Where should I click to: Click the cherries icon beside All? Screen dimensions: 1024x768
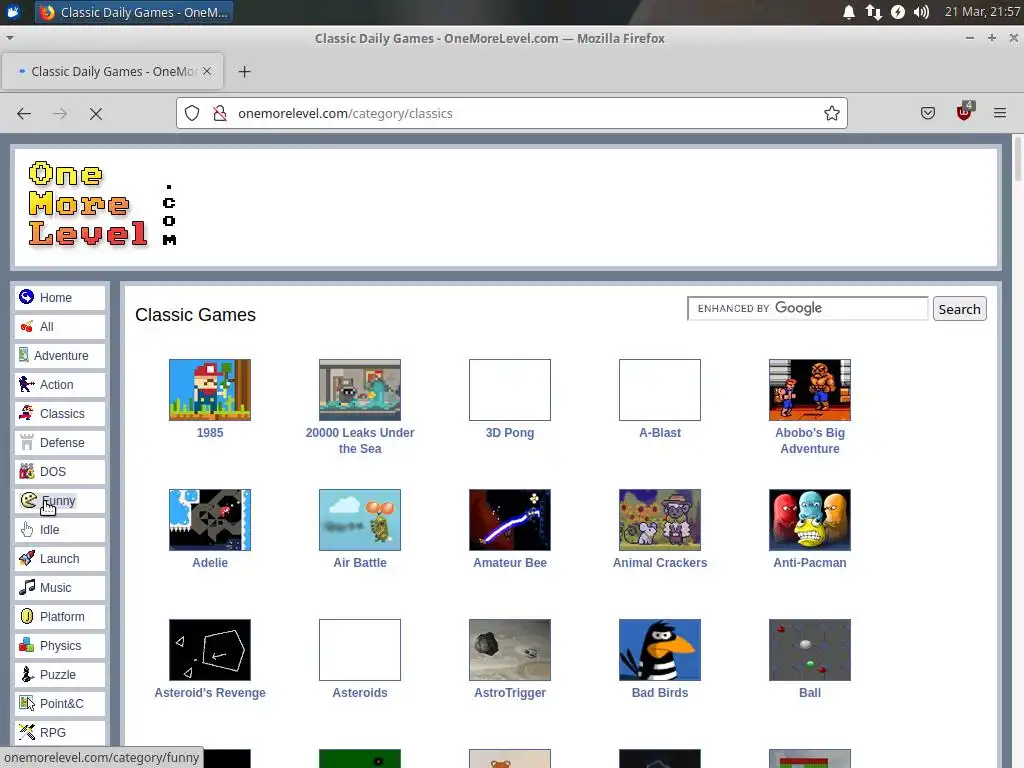(26, 327)
